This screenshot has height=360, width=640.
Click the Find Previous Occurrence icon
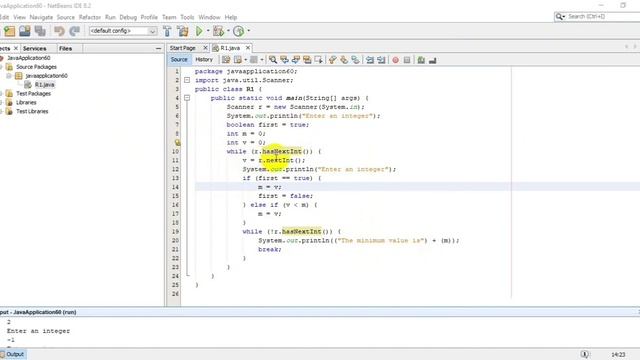(x=284, y=60)
